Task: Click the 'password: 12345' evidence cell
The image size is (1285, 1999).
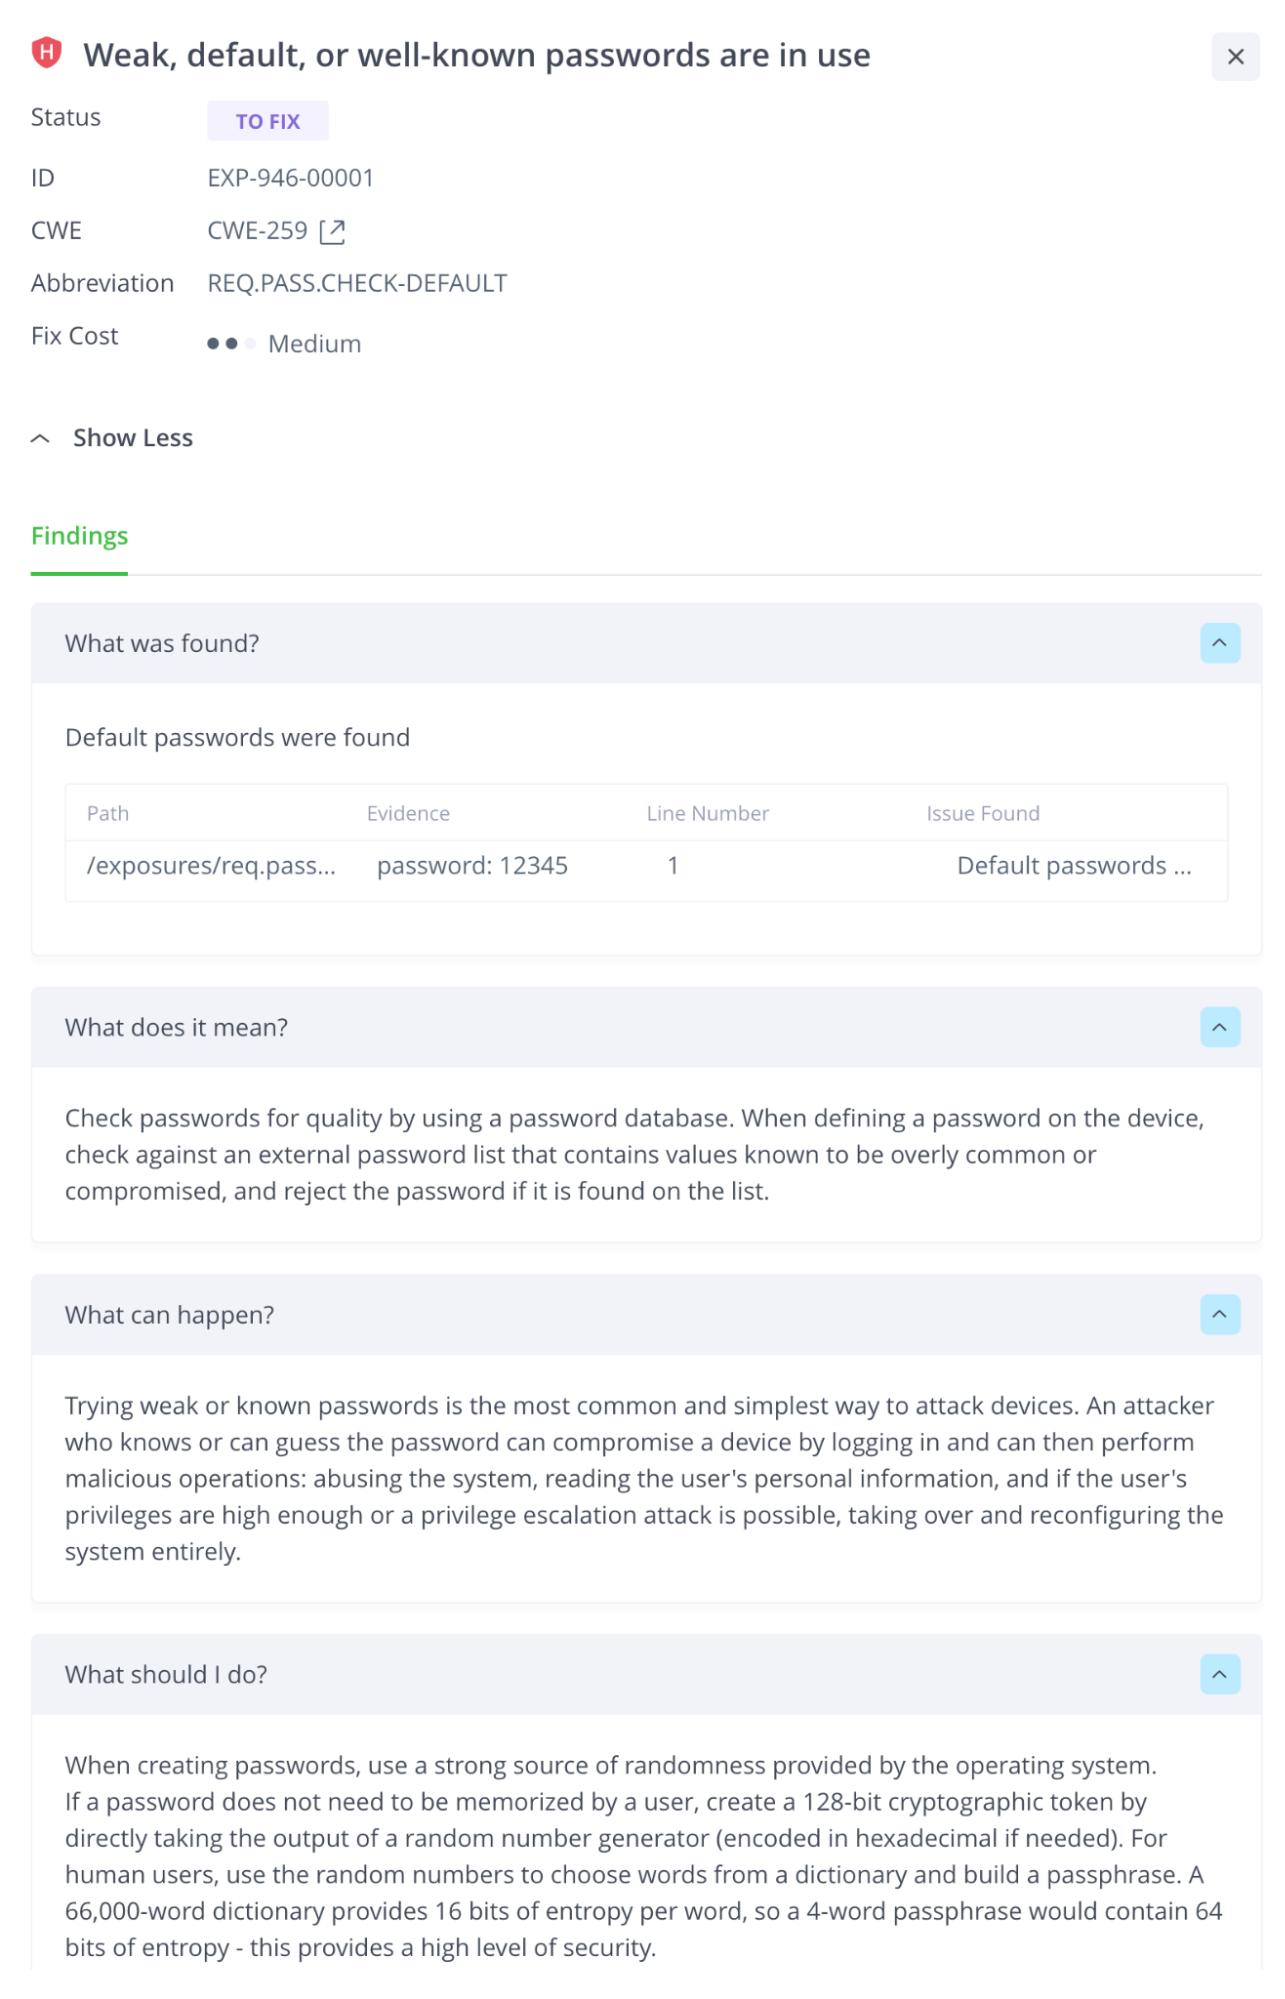Action: point(472,866)
